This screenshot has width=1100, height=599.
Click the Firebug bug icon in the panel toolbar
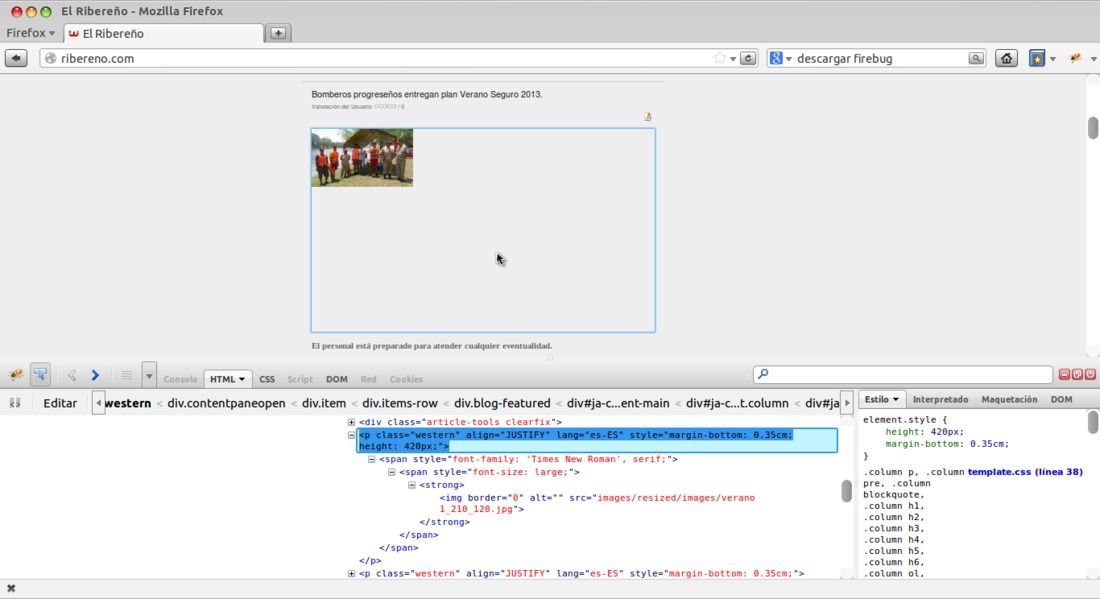coord(15,375)
